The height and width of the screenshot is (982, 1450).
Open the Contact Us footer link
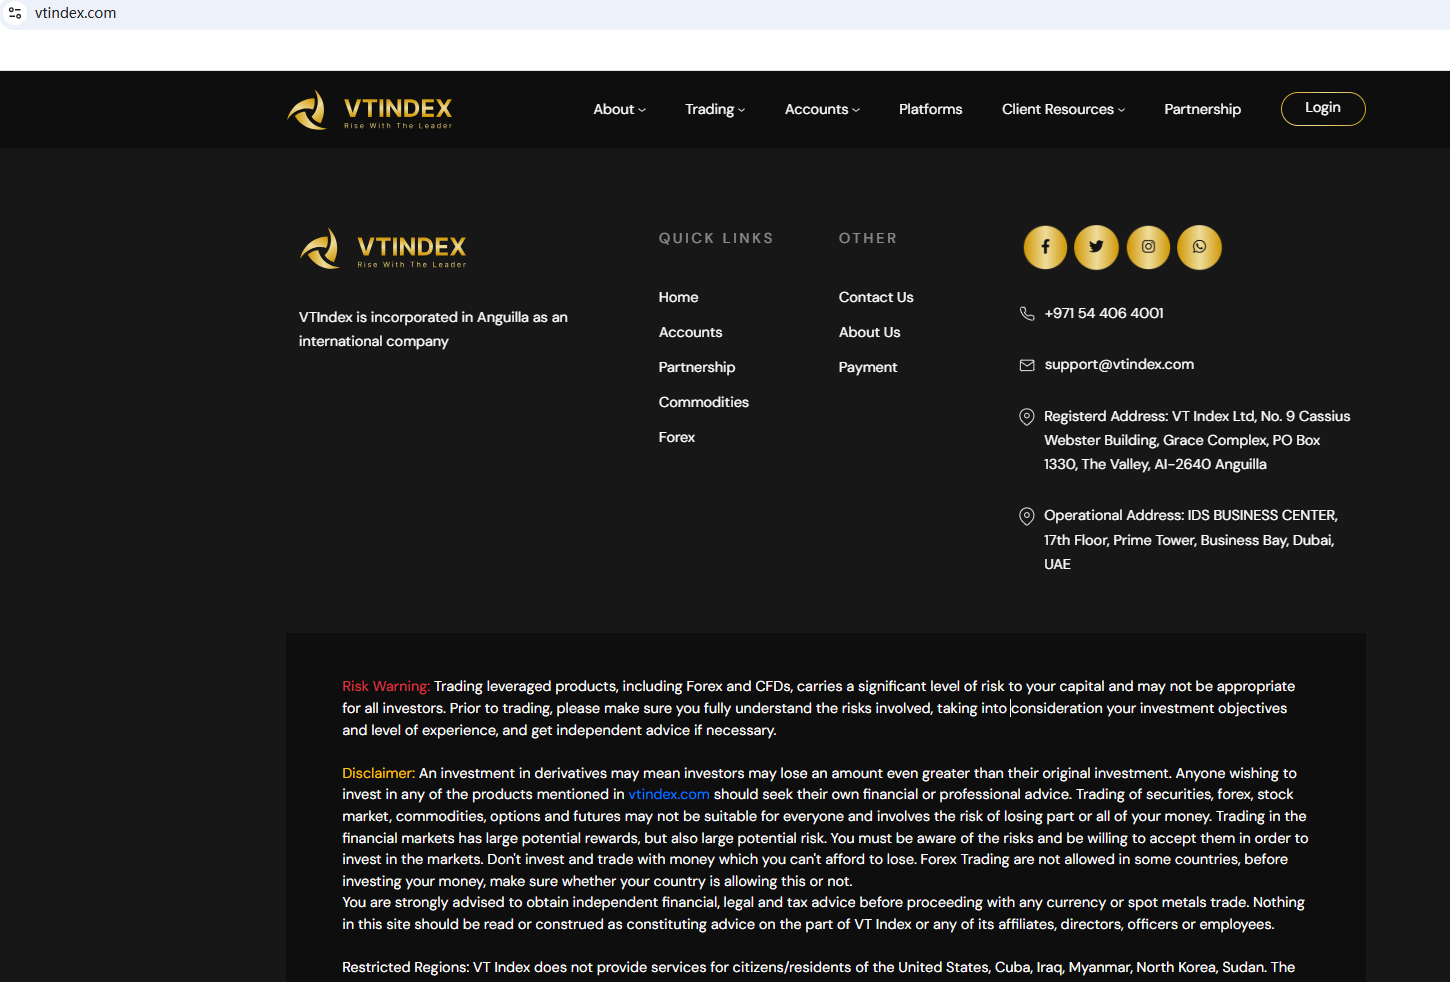tap(875, 297)
